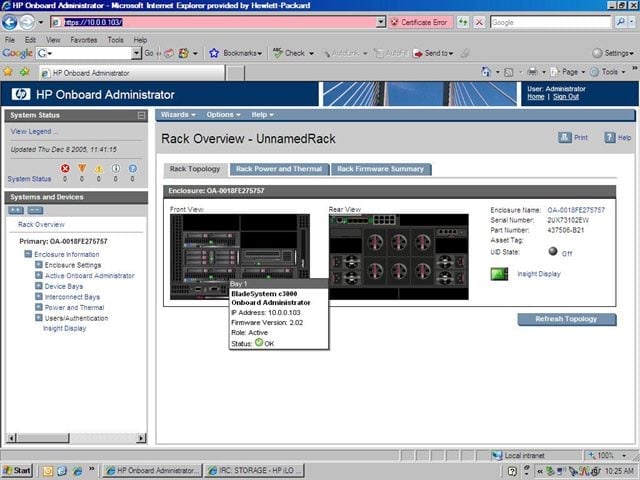
Task: Click the IE printer icon
Action: tap(532, 72)
